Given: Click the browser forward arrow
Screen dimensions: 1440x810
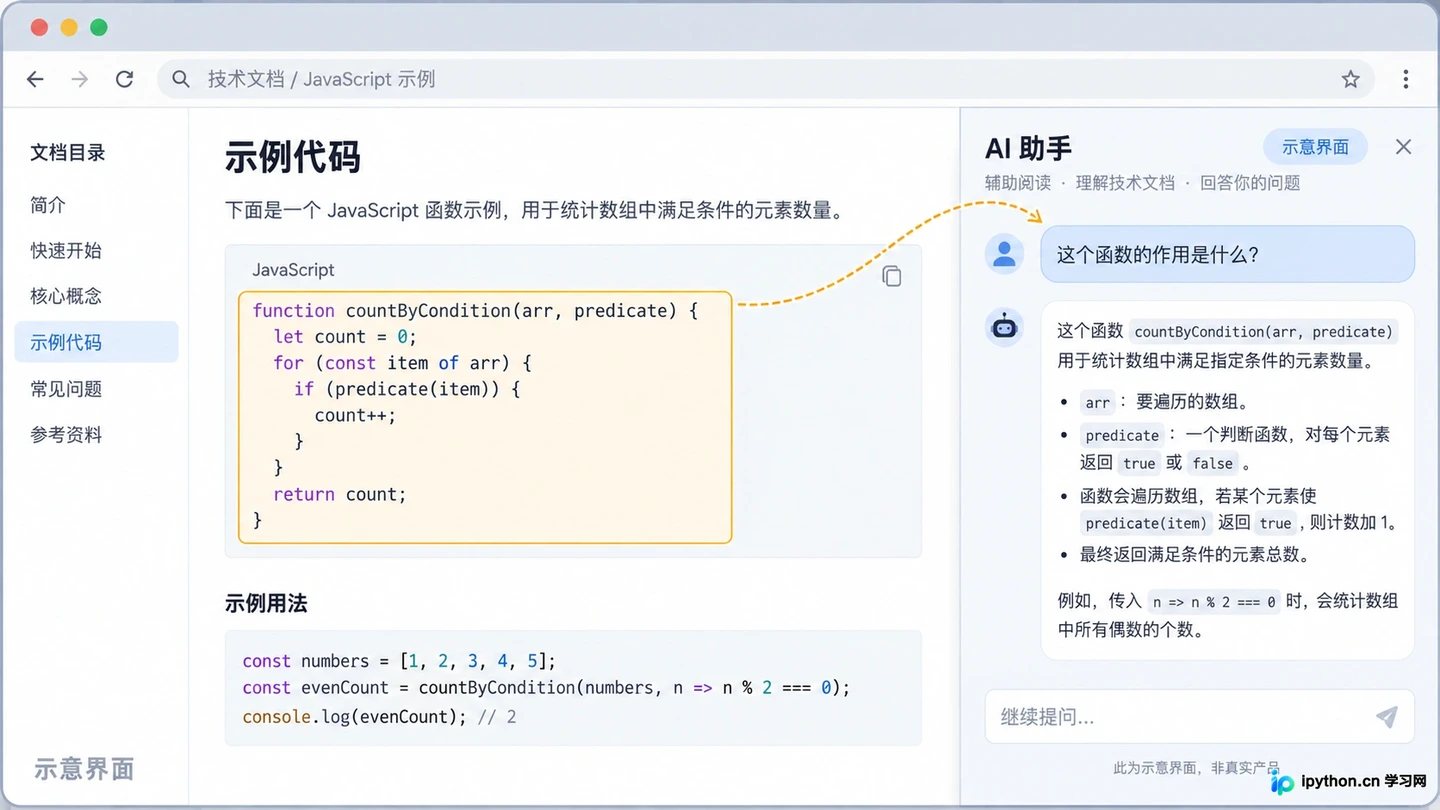Looking at the screenshot, I should [80, 79].
